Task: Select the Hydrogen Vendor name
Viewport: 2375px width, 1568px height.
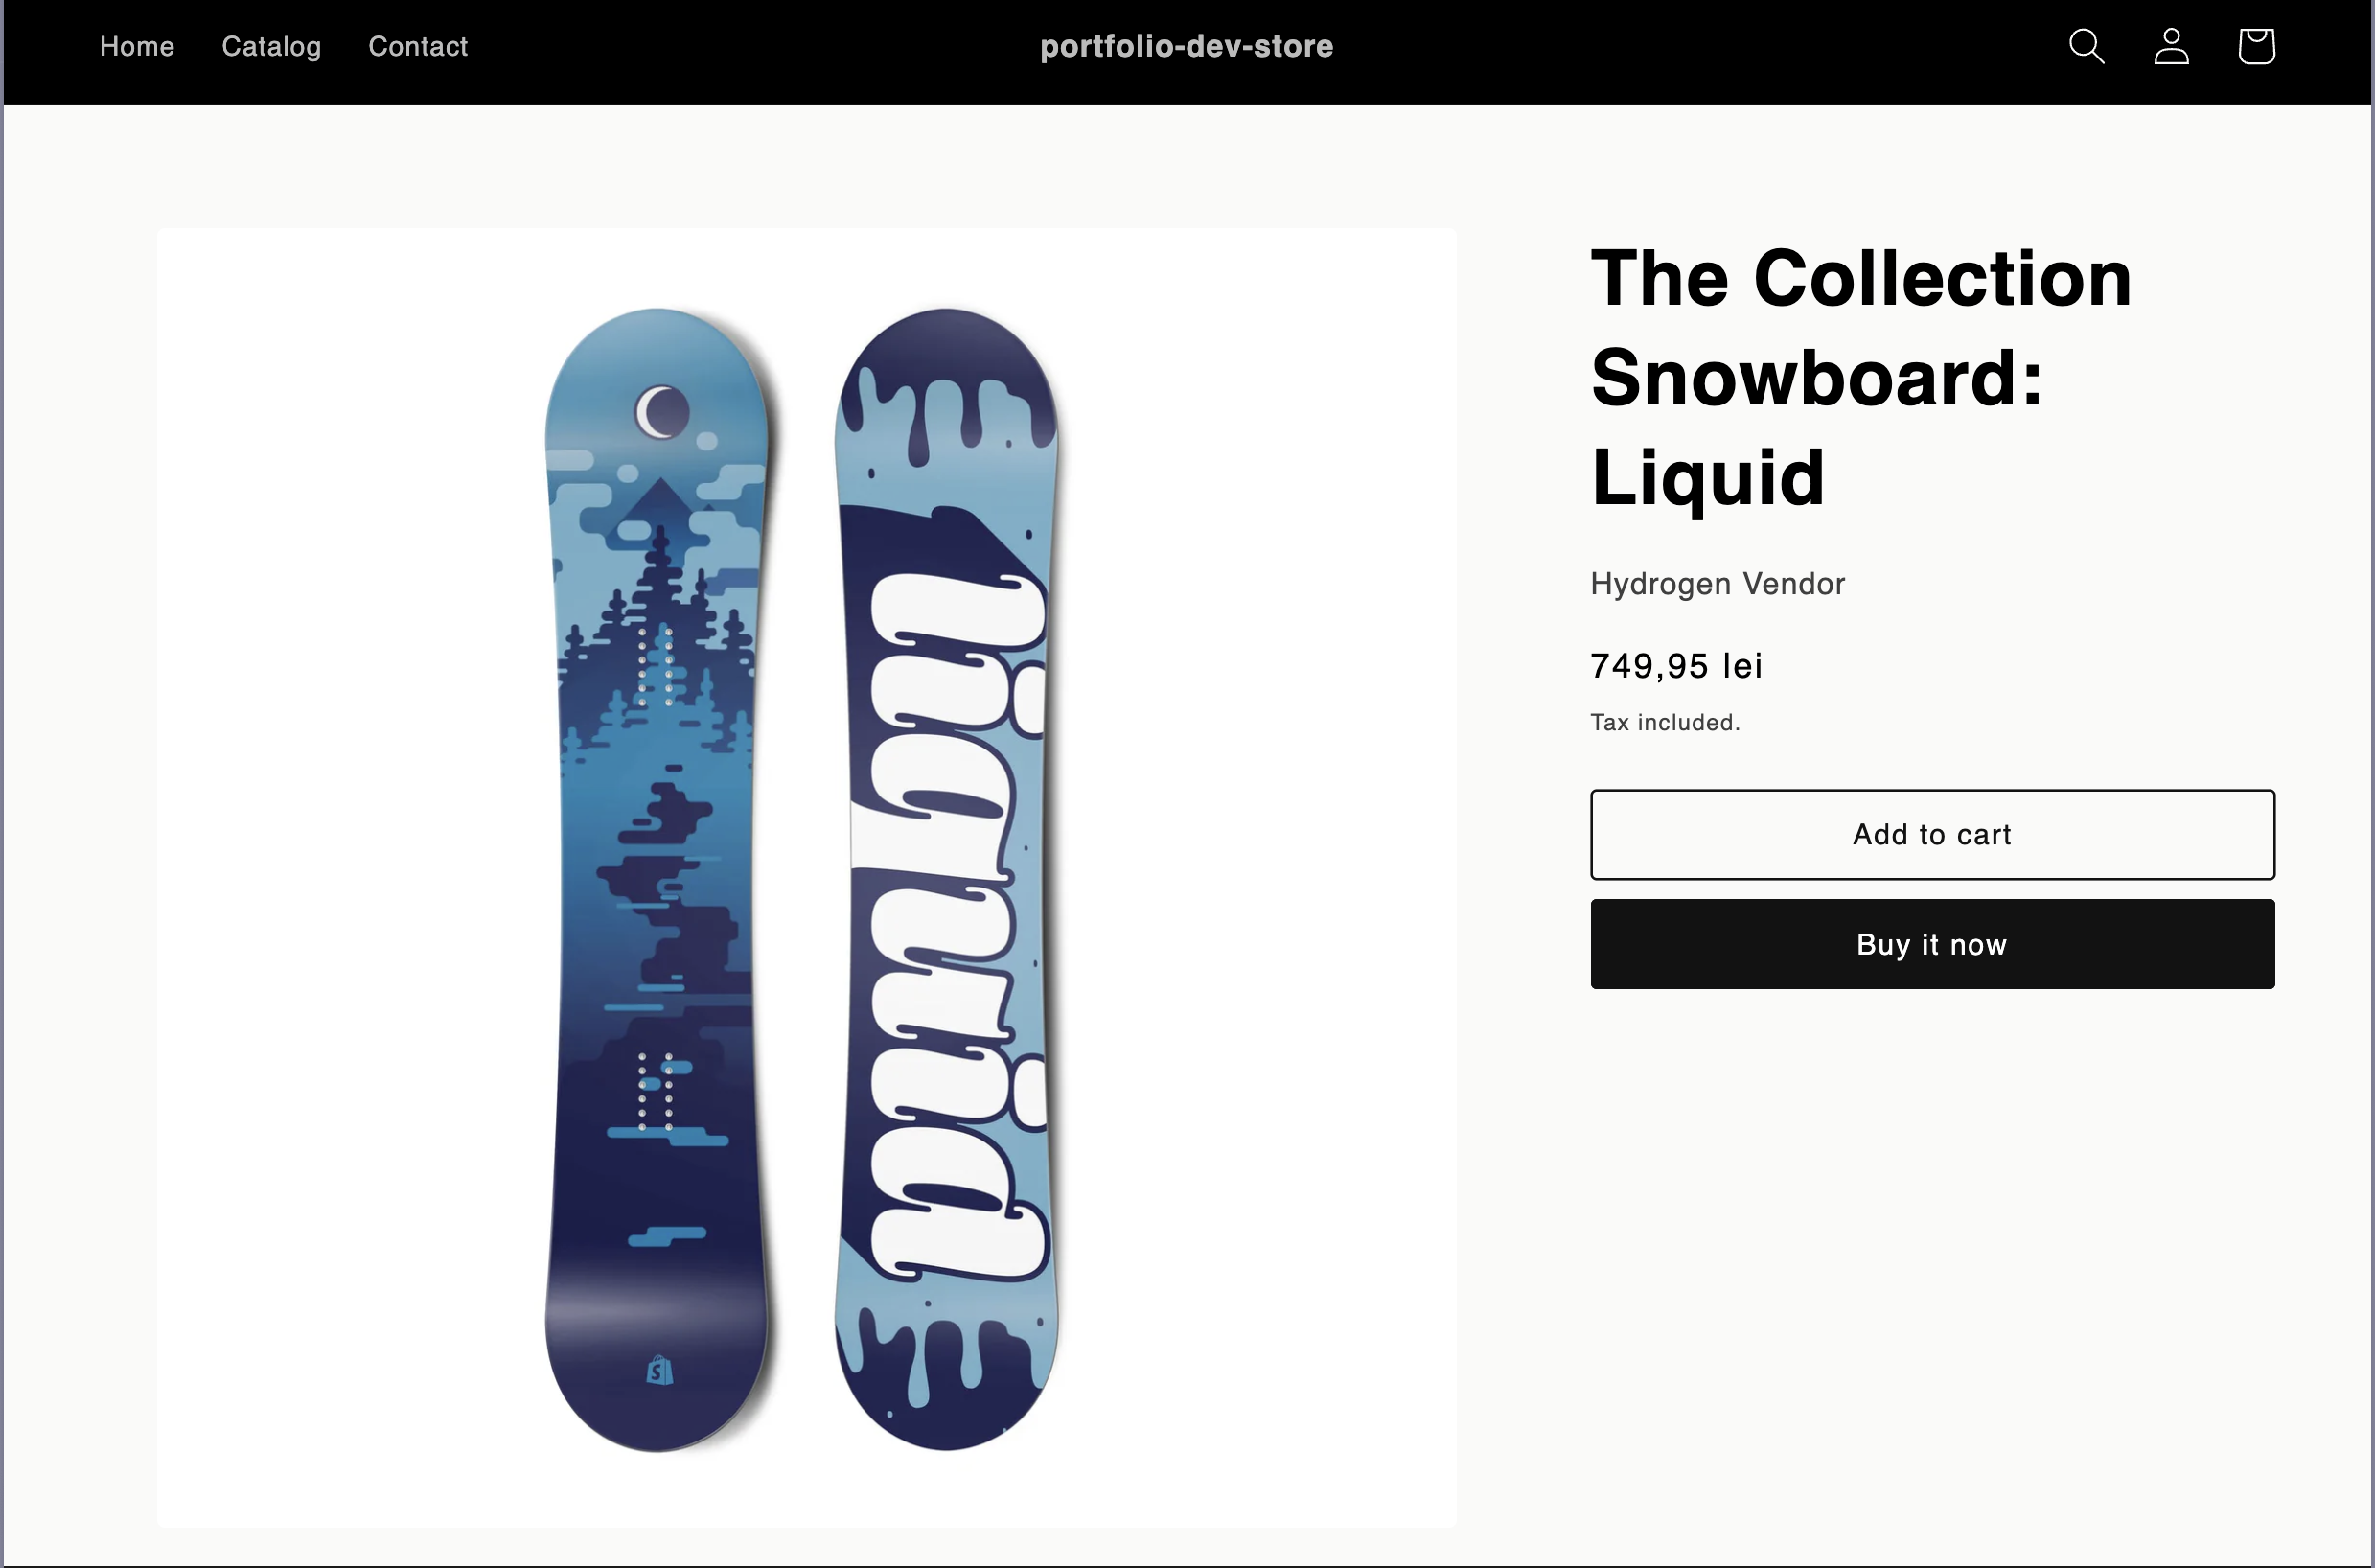Action: (x=1717, y=583)
